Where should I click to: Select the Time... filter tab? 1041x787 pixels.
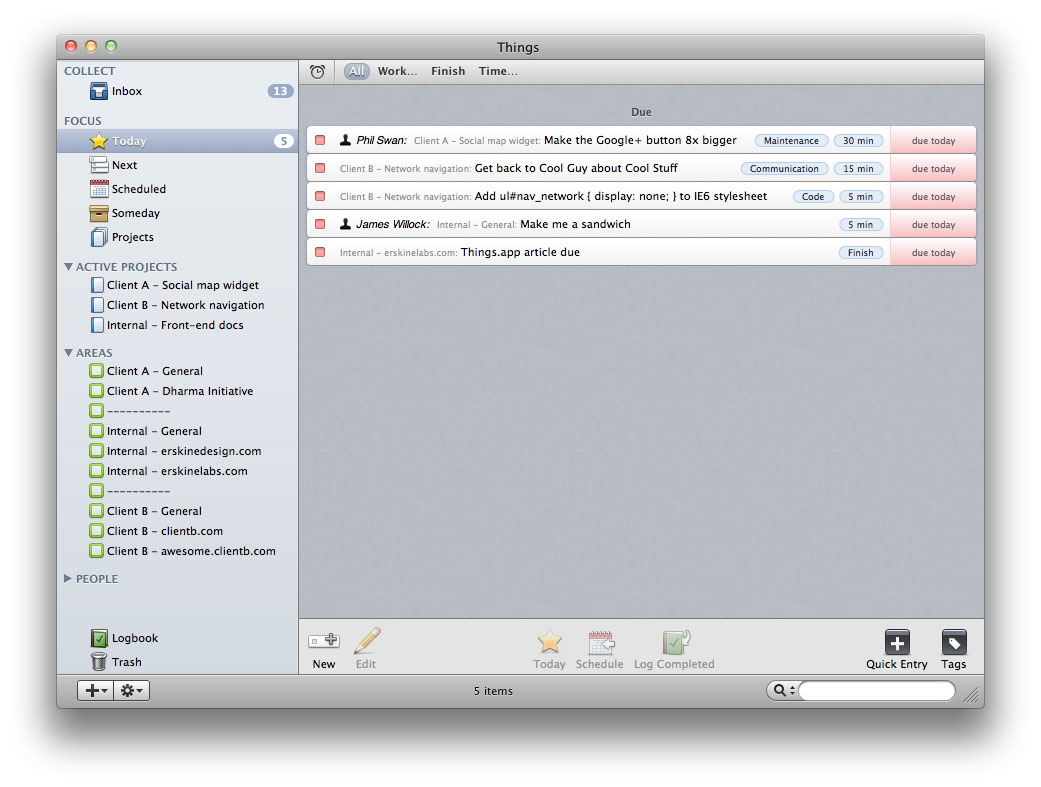(497, 71)
